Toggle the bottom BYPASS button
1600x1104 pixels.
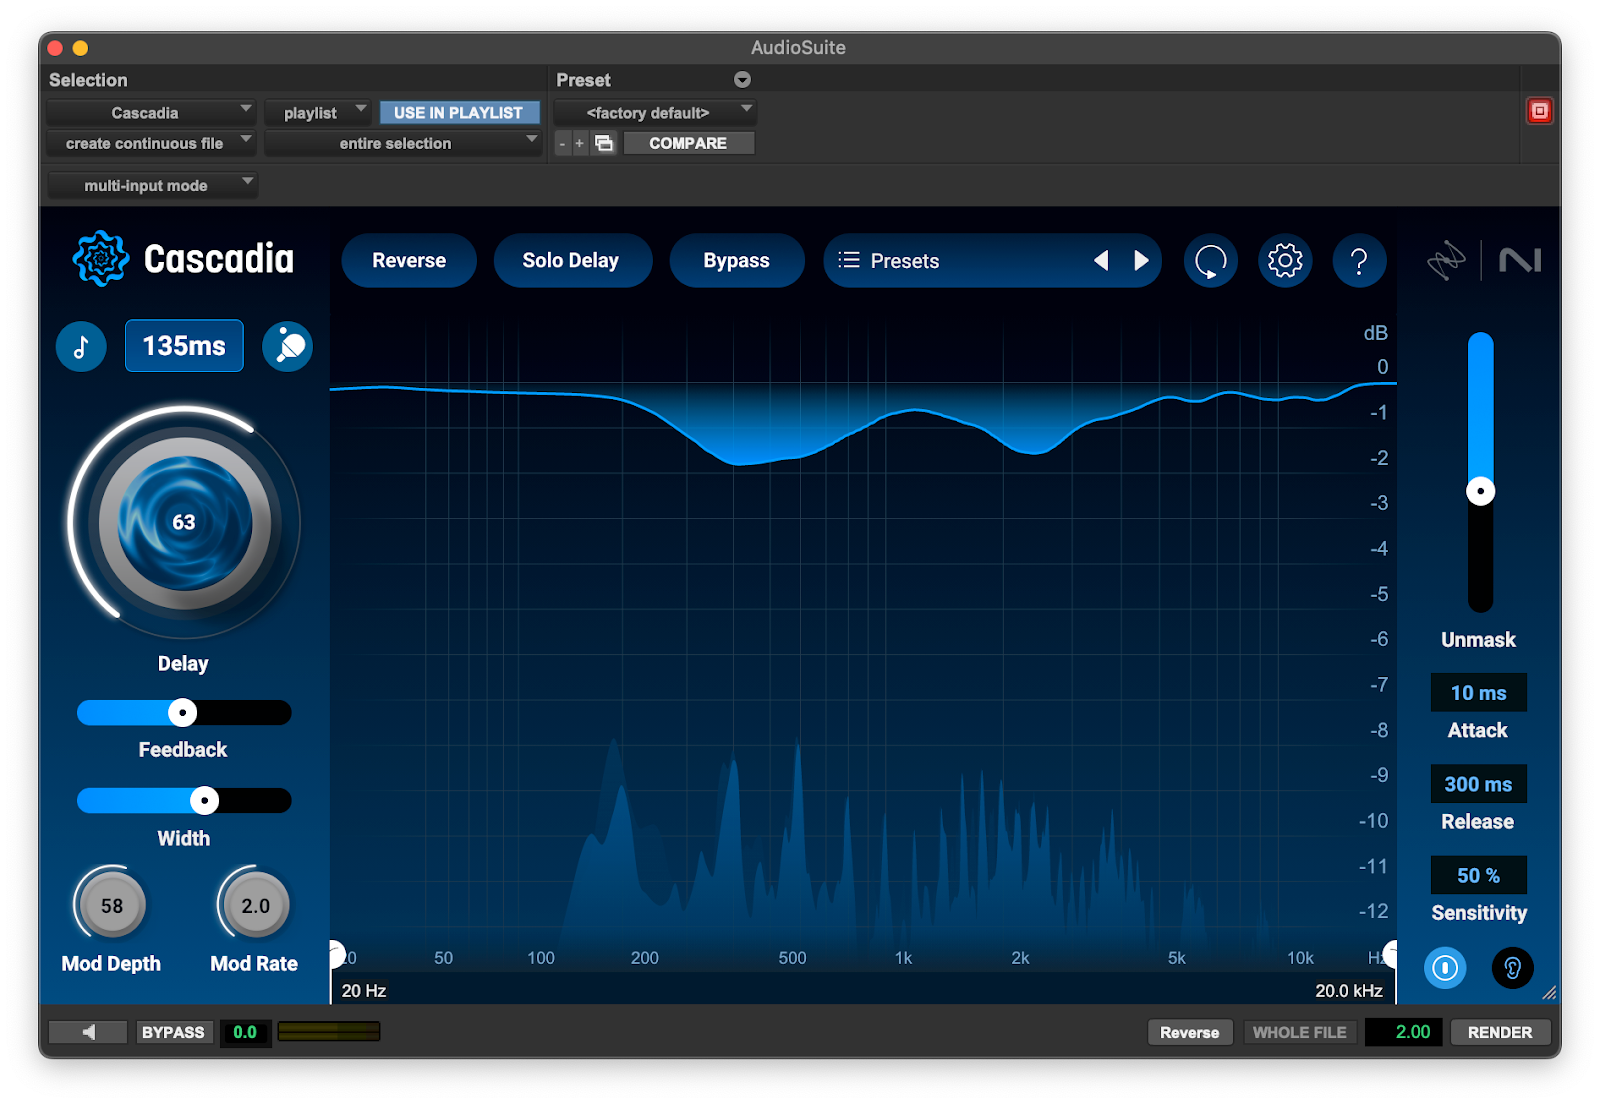click(173, 1032)
